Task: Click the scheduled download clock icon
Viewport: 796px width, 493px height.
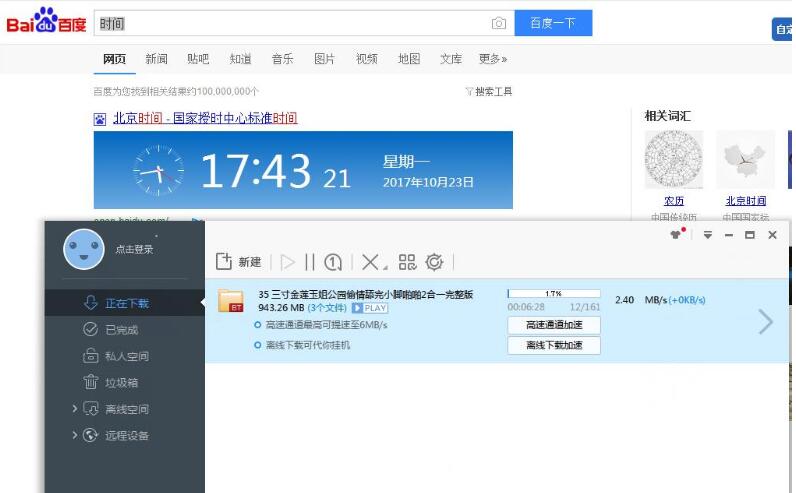Action: (333, 262)
